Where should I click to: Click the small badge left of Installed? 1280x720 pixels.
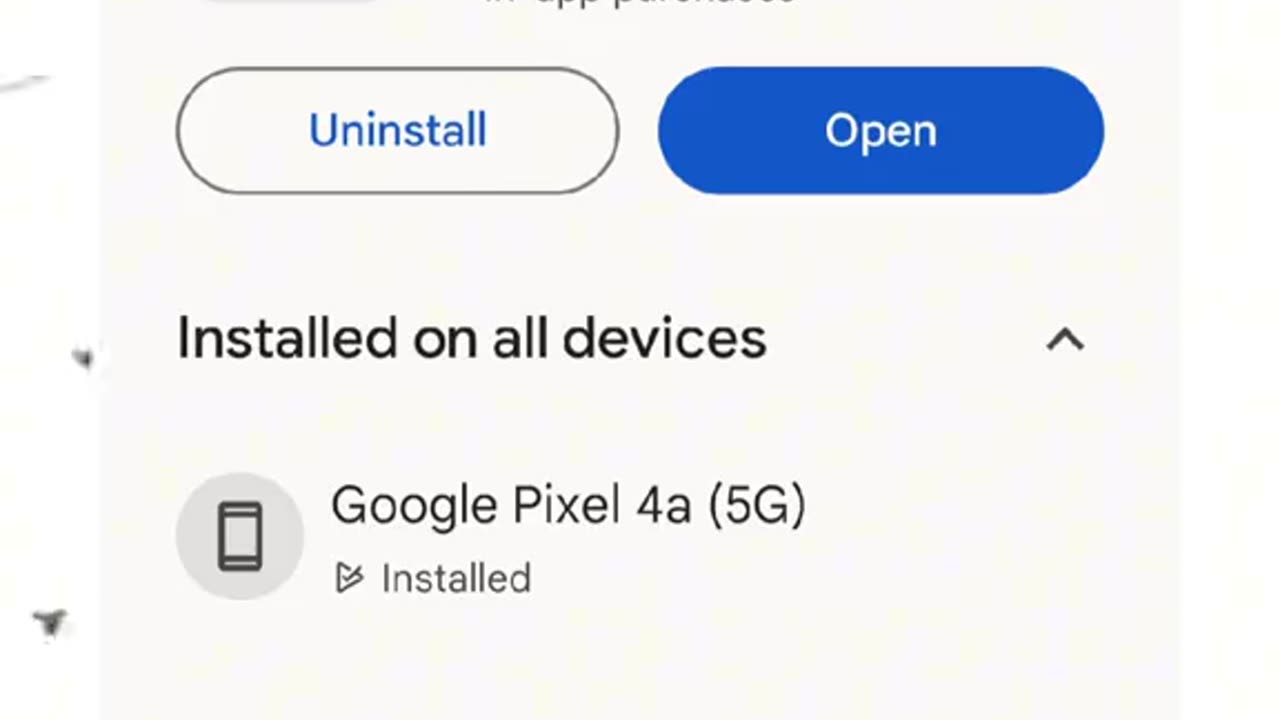(x=348, y=578)
